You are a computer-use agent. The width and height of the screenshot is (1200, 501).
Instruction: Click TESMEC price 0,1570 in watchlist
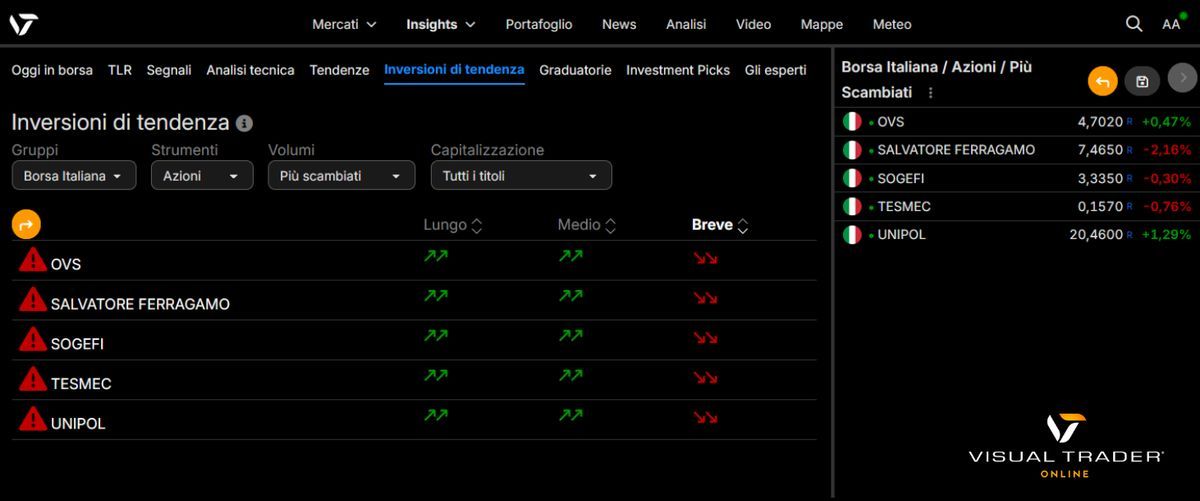pyautogui.click(x=1101, y=206)
